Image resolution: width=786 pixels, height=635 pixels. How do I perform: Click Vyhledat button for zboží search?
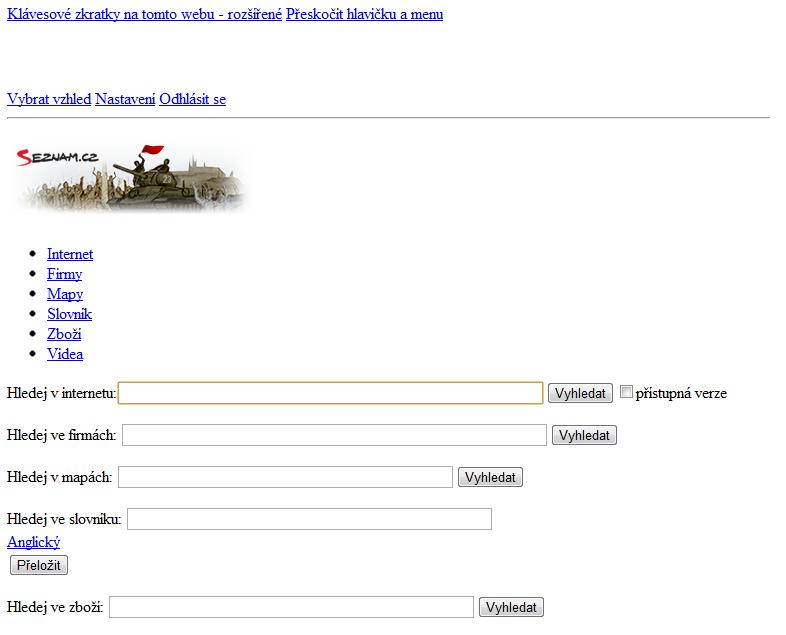click(x=511, y=607)
